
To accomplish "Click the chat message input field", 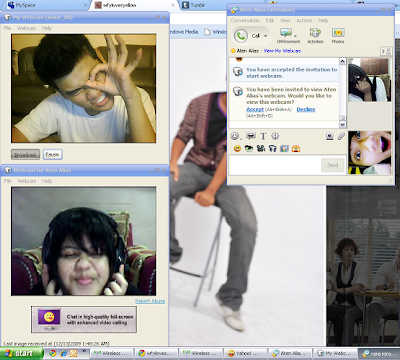I will 274,165.
